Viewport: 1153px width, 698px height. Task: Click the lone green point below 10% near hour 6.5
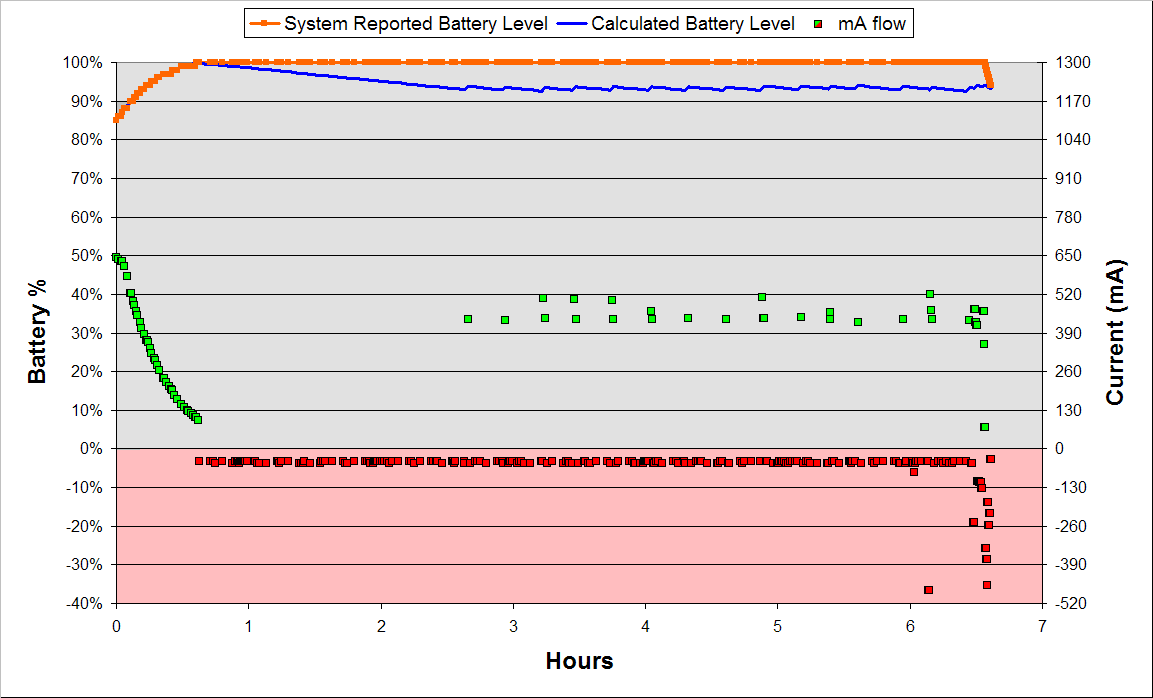click(983, 427)
